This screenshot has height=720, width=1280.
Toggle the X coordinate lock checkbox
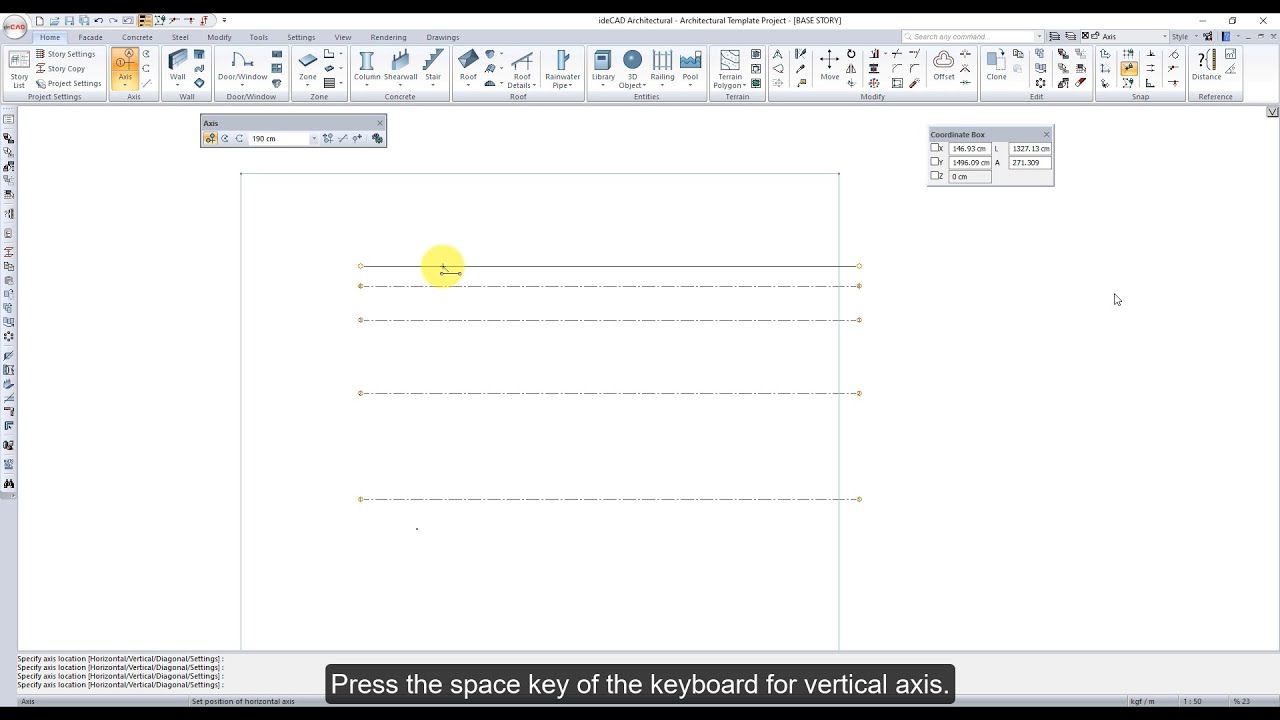(935, 148)
